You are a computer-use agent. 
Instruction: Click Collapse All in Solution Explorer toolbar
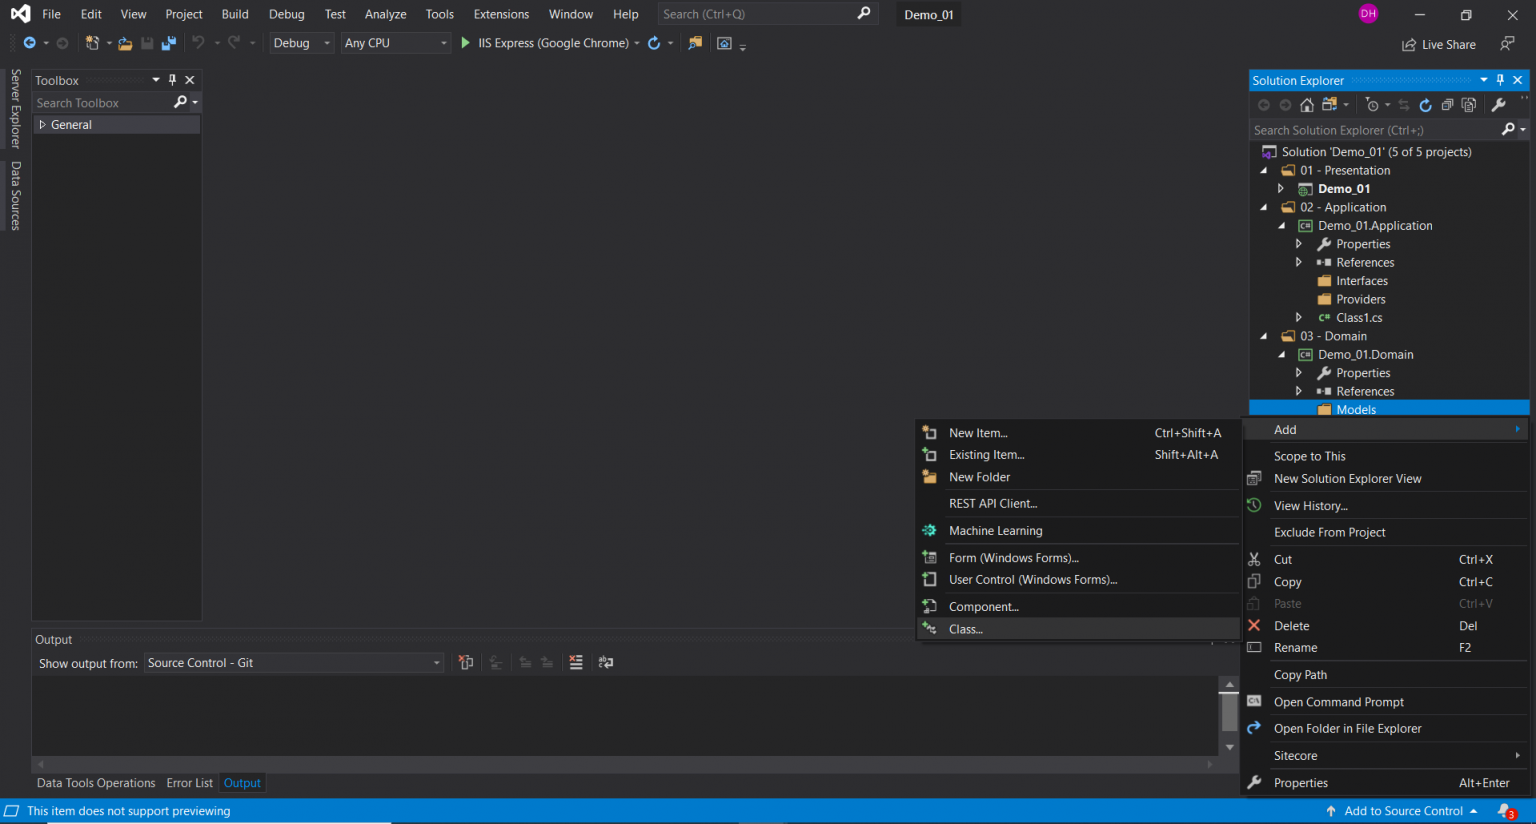tap(1447, 105)
